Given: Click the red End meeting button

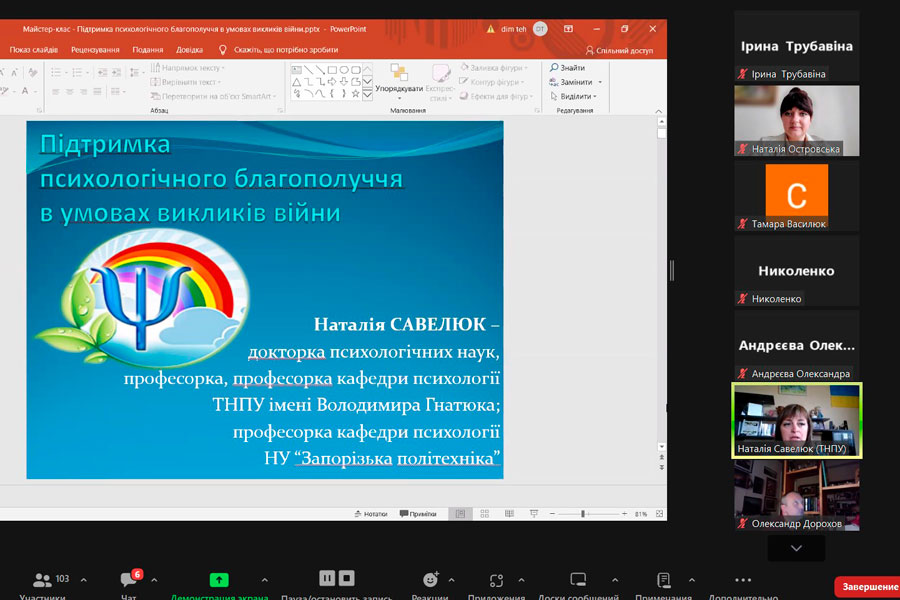Looking at the screenshot, I should coord(866,586).
